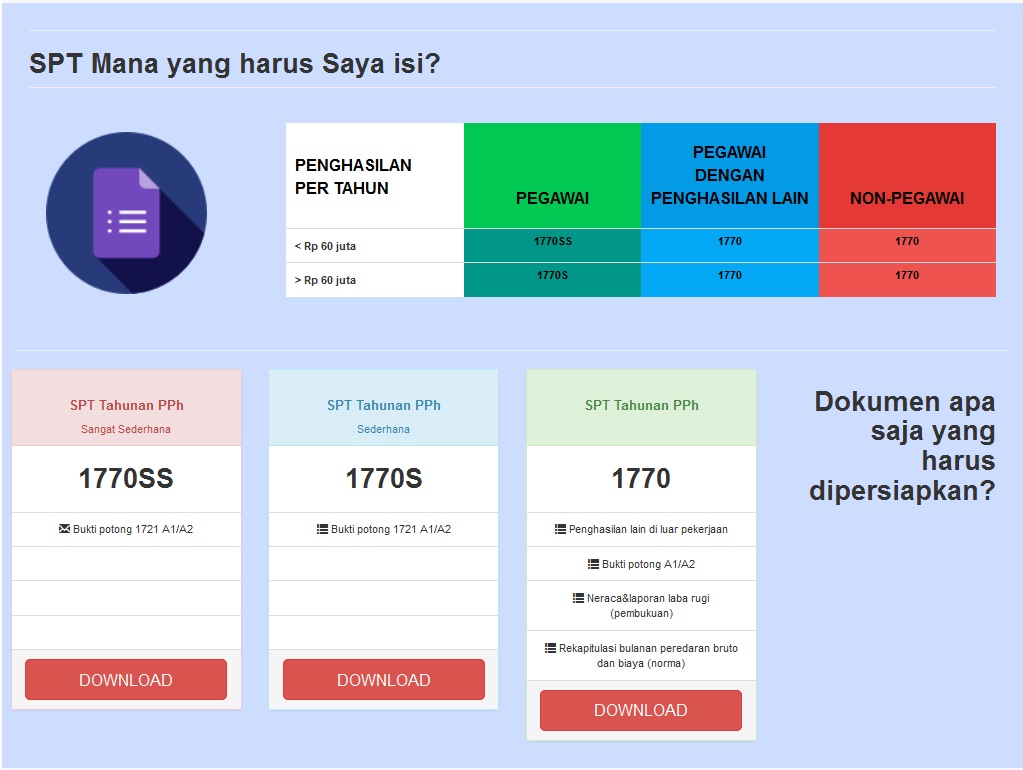
Task: Download the 1770S form
Action: tap(384, 680)
